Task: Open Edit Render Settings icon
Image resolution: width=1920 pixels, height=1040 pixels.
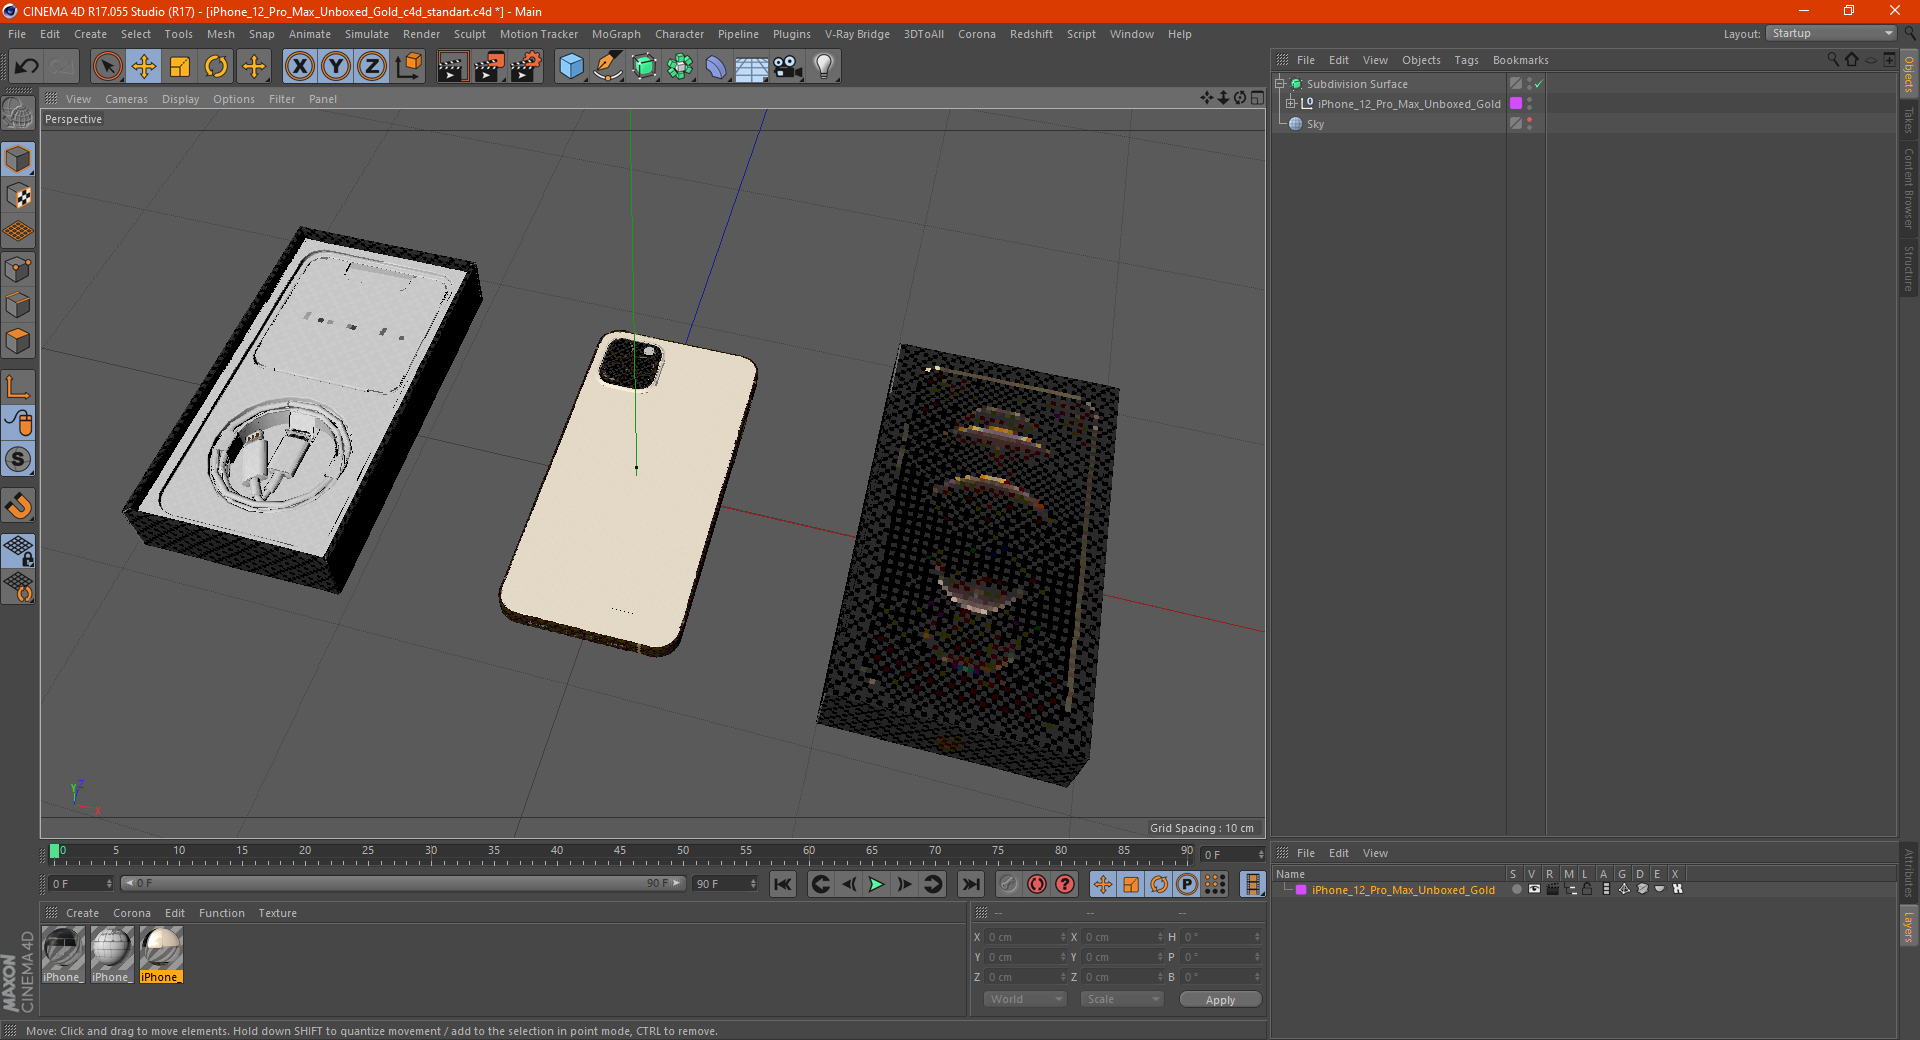Action: tap(526, 67)
